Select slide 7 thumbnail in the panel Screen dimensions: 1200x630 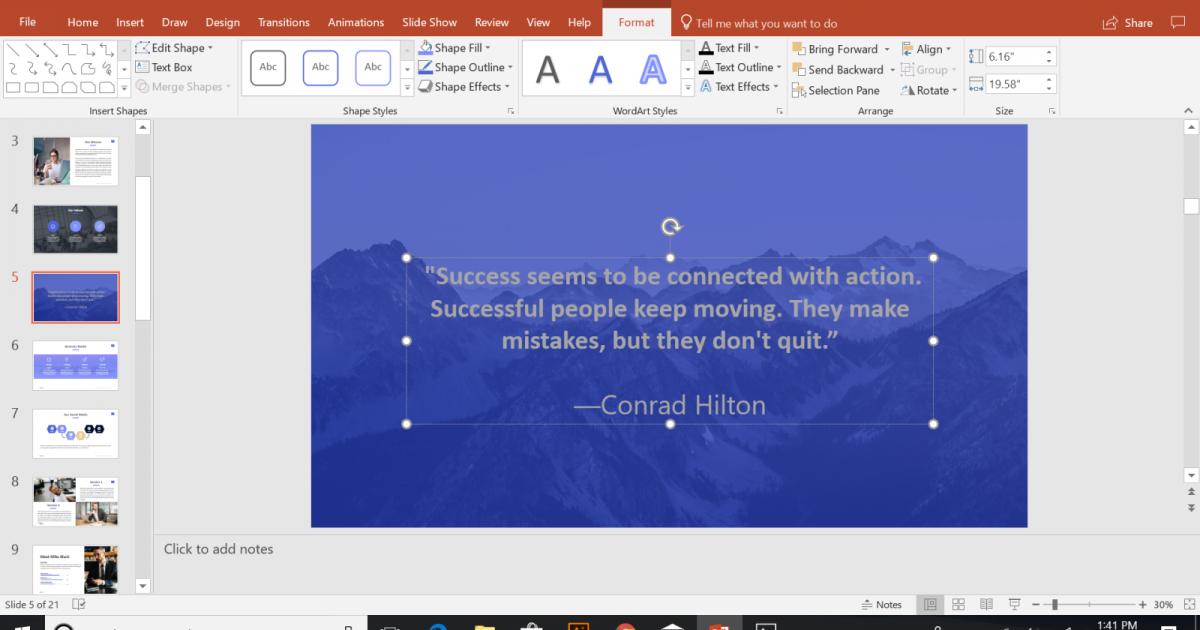click(x=75, y=433)
